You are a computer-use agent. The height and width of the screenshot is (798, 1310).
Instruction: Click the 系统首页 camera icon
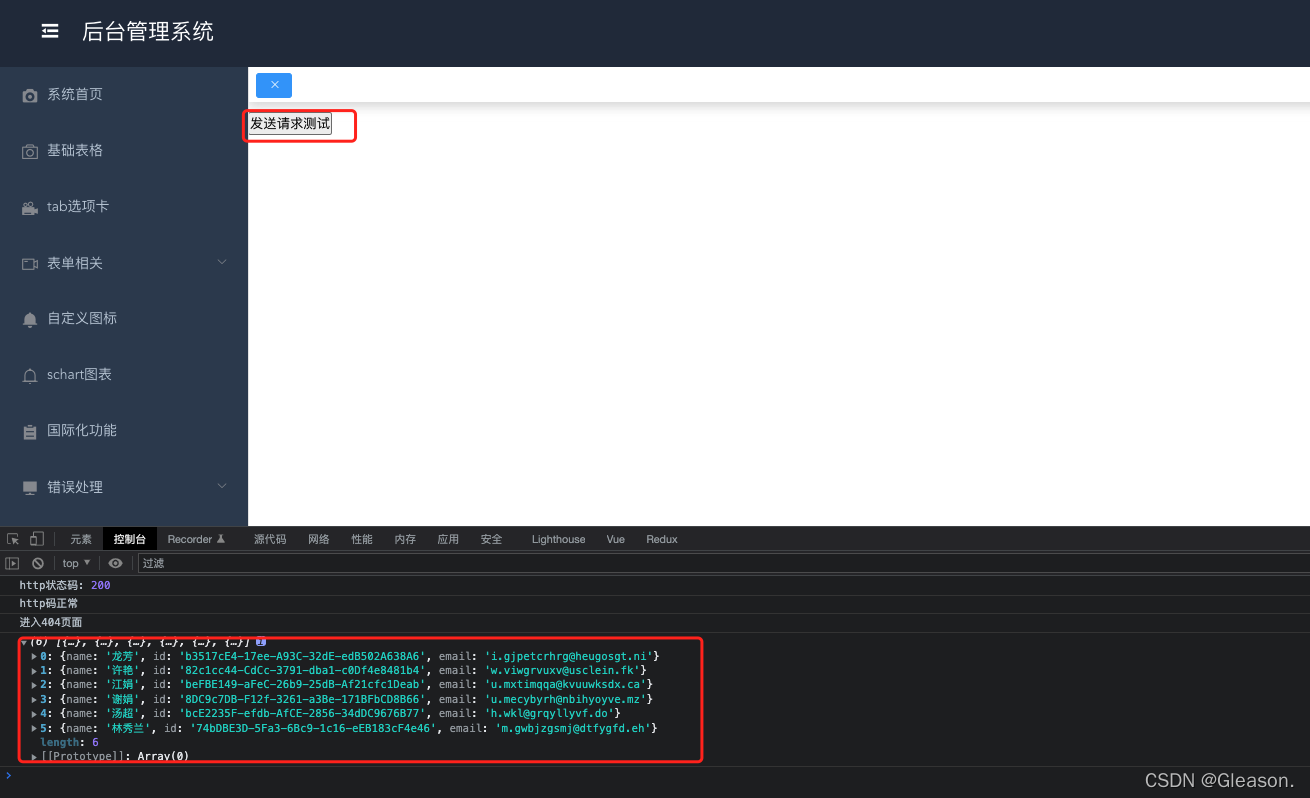pos(30,95)
